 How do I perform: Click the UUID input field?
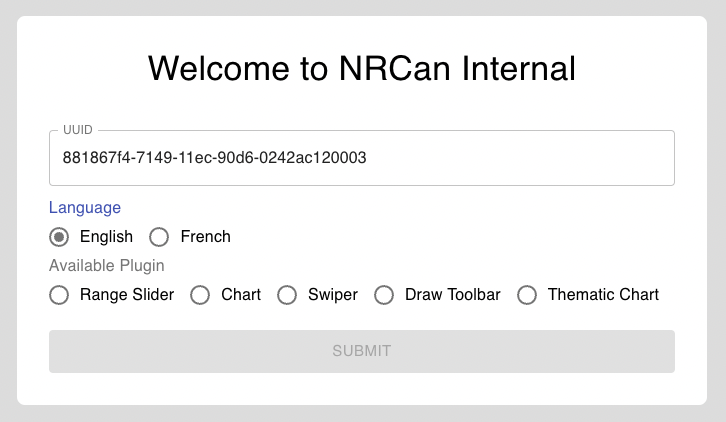coord(362,158)
